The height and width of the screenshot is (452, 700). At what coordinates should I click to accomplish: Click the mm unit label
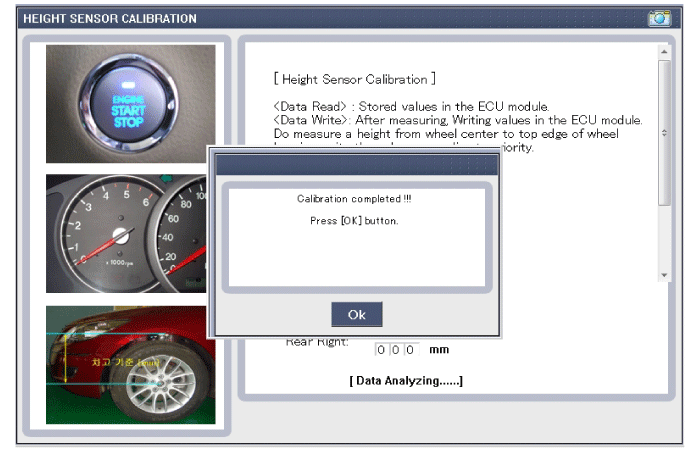pyautogui.click(x=439, y=350)
